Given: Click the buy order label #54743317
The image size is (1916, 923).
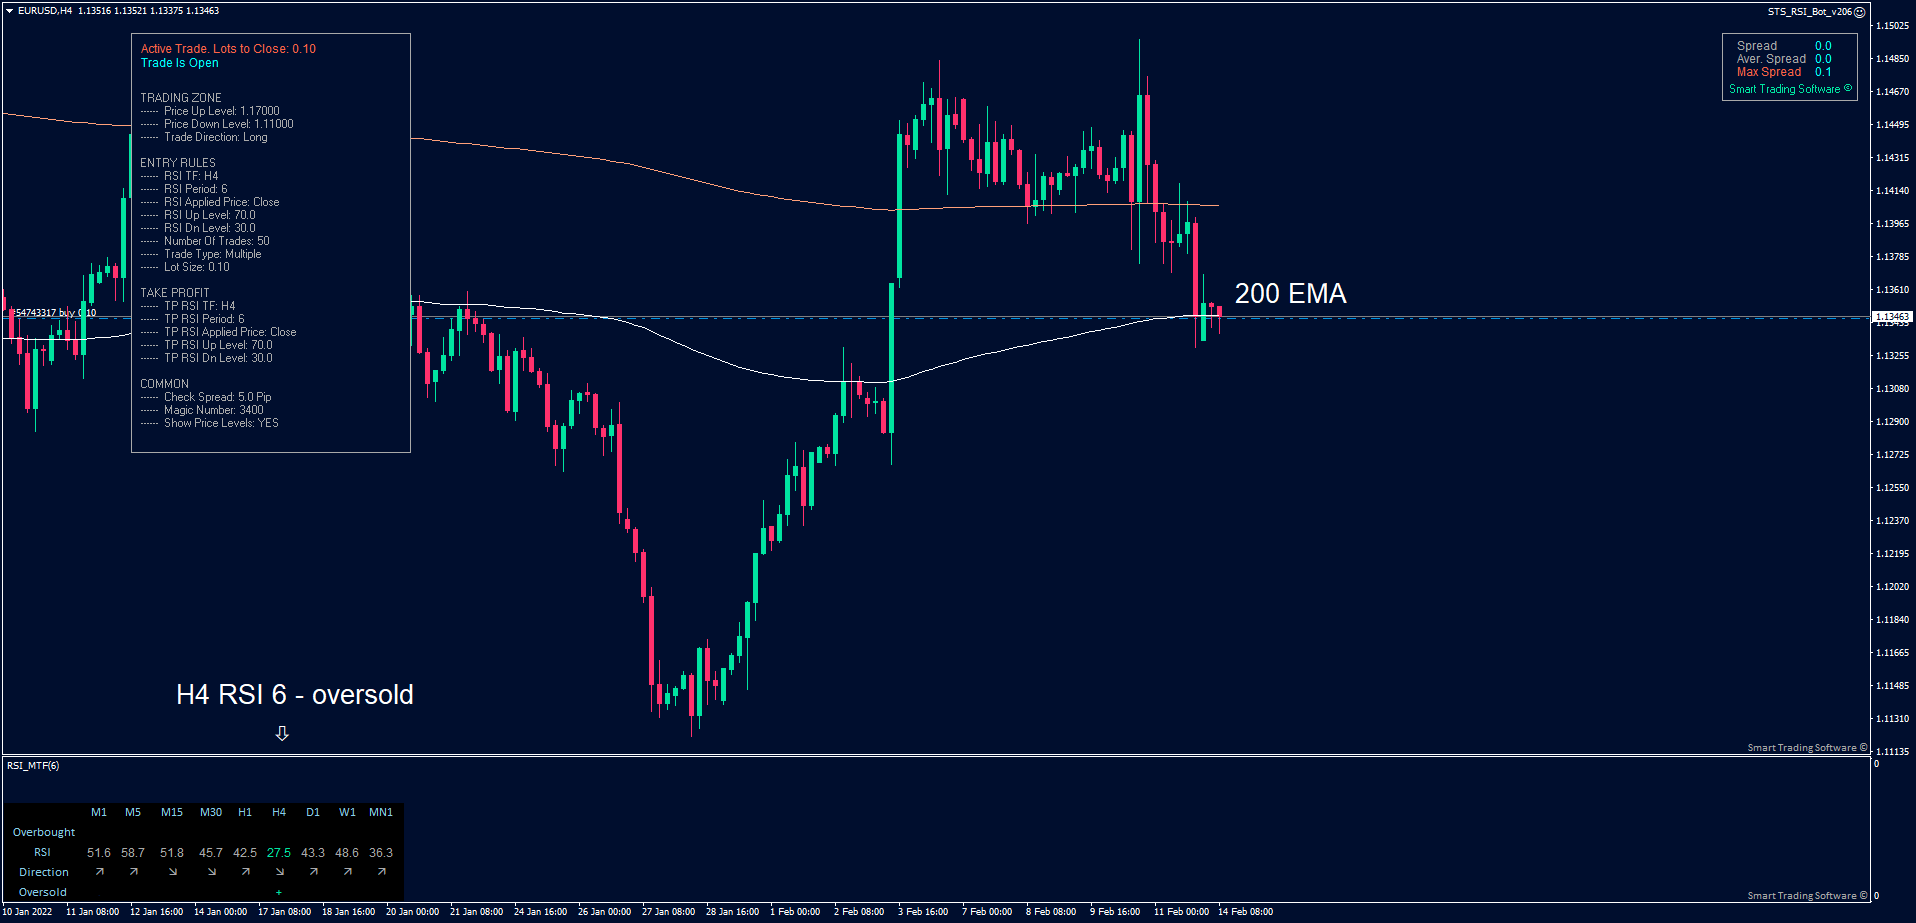Looking at the screenshot, I should click(x=52, y=313).
